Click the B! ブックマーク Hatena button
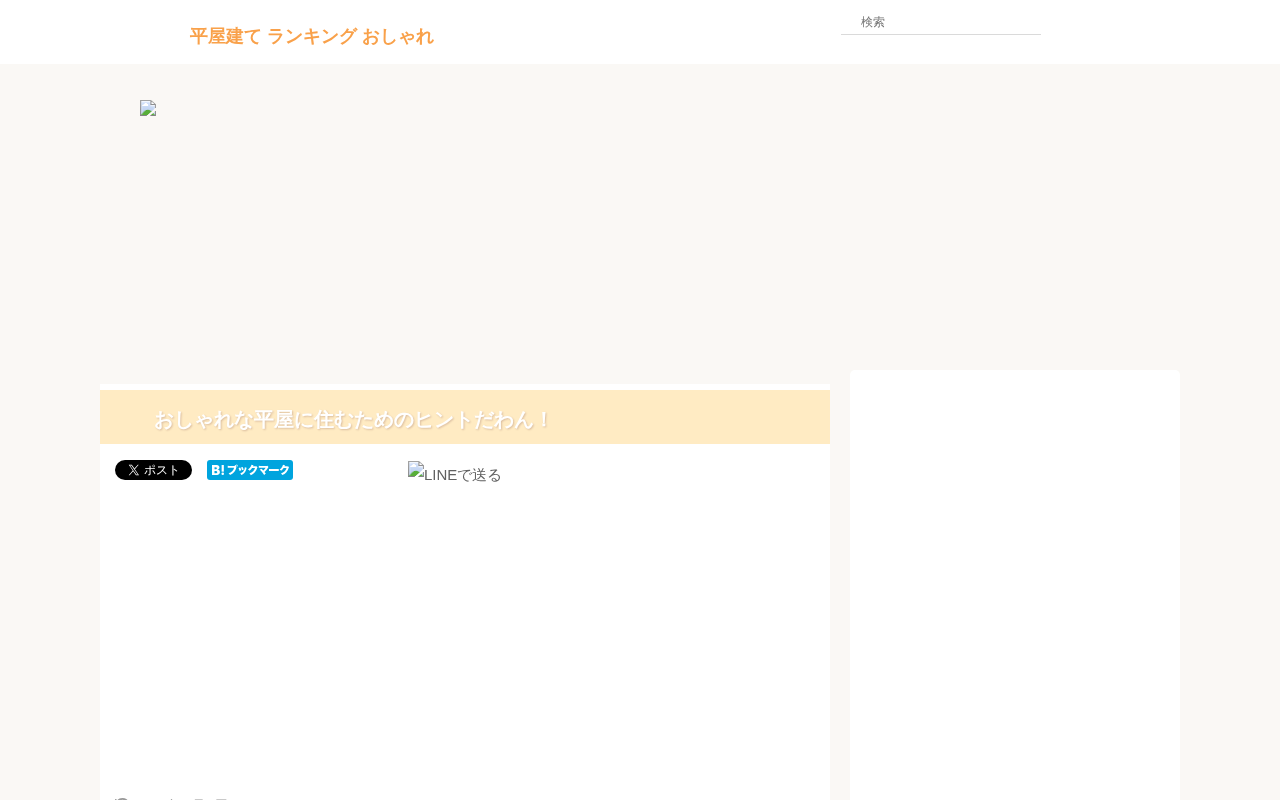The height and width of the screenshot is (800, 1280). pyautogui.click(x=250, y=470)
